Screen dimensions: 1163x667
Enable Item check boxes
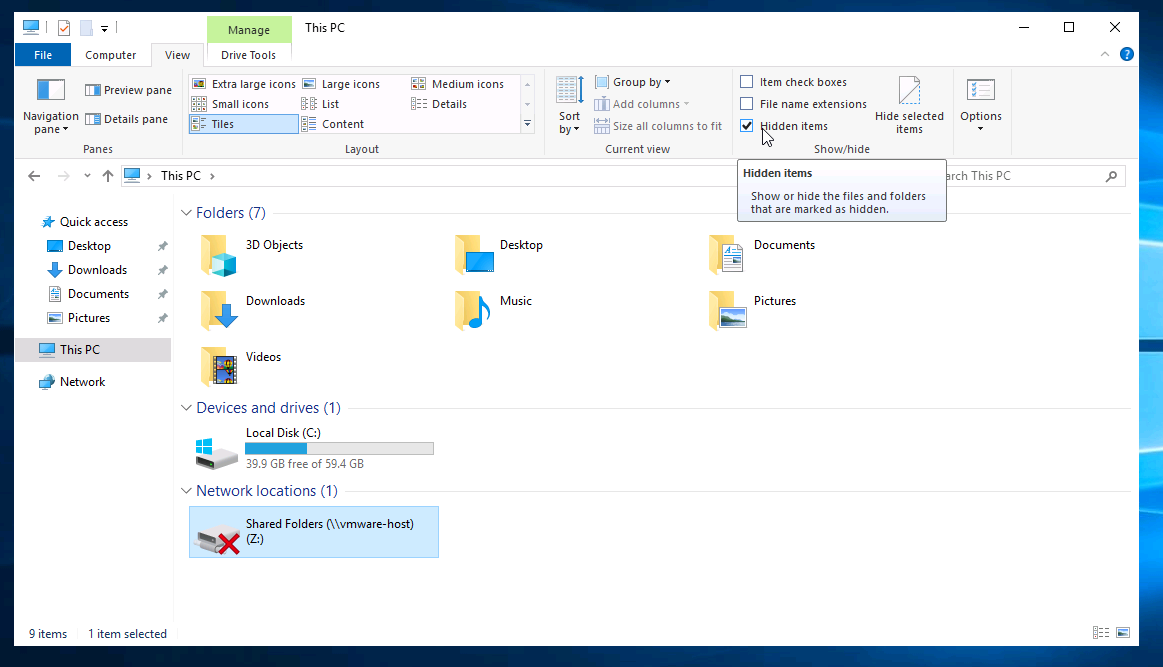747,82
